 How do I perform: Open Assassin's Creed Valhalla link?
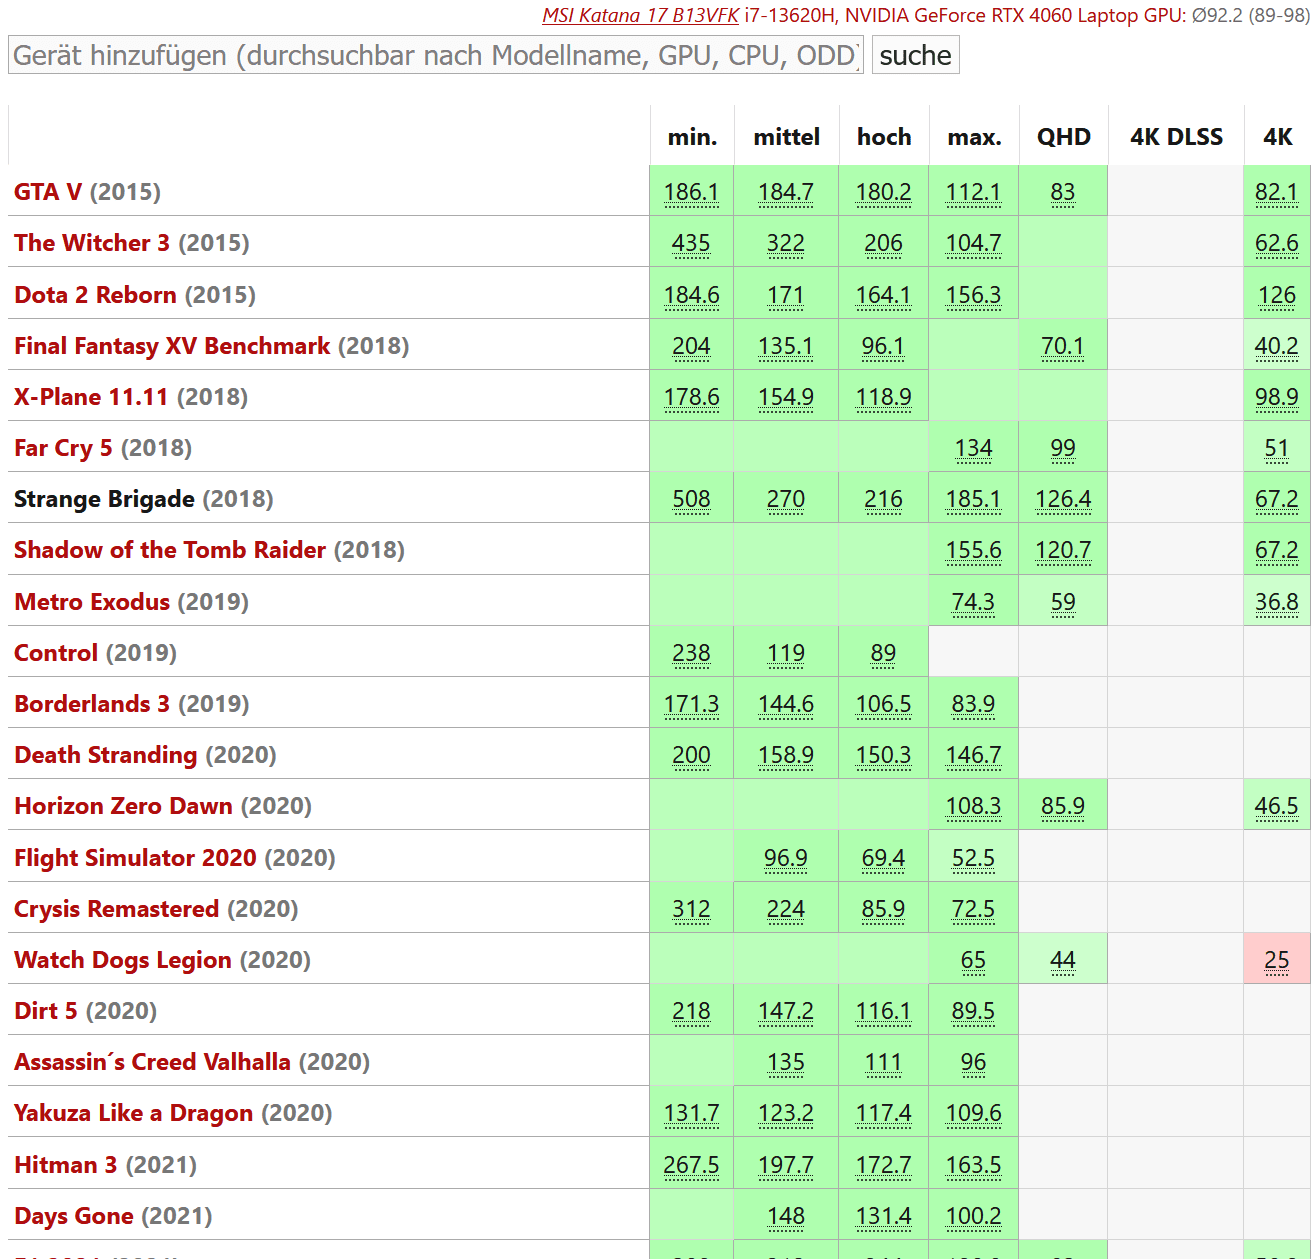(x=152, y=1062)
